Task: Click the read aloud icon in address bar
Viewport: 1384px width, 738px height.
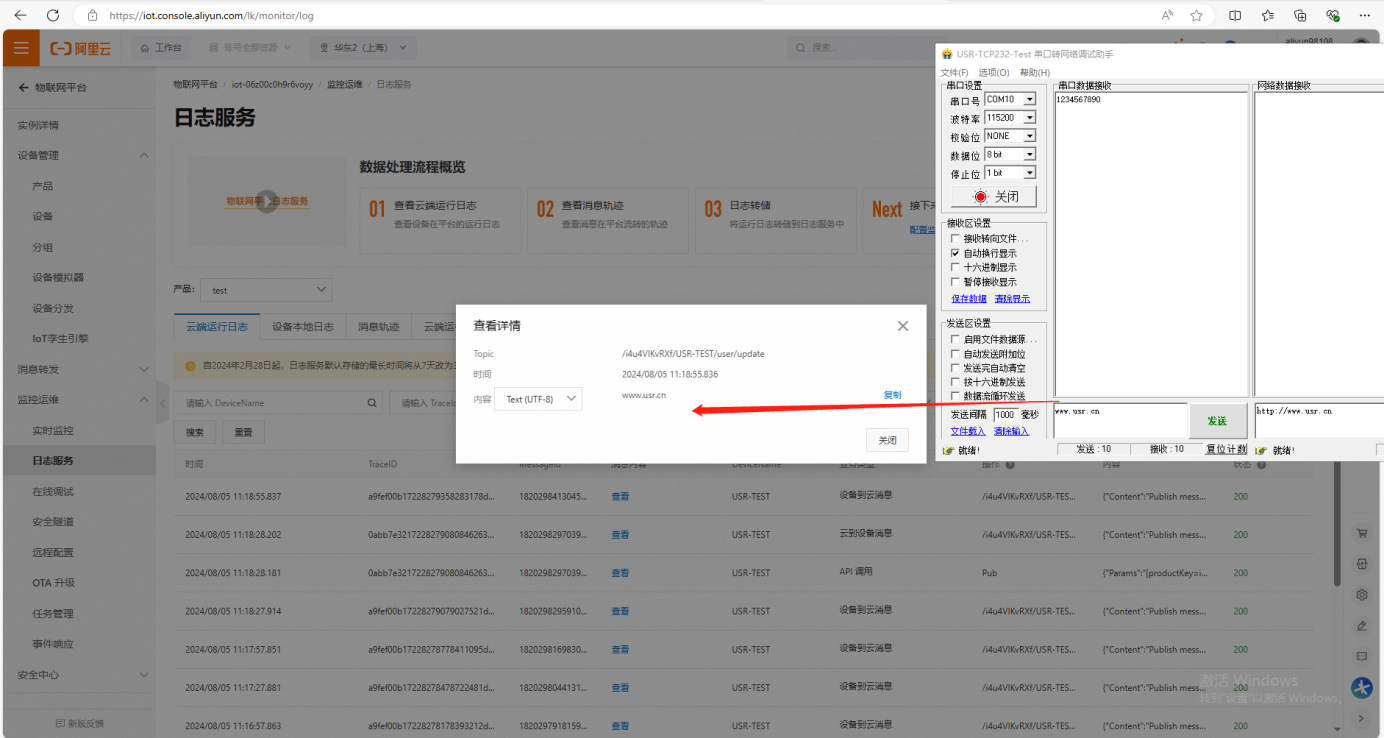Action: (1167, 15)
